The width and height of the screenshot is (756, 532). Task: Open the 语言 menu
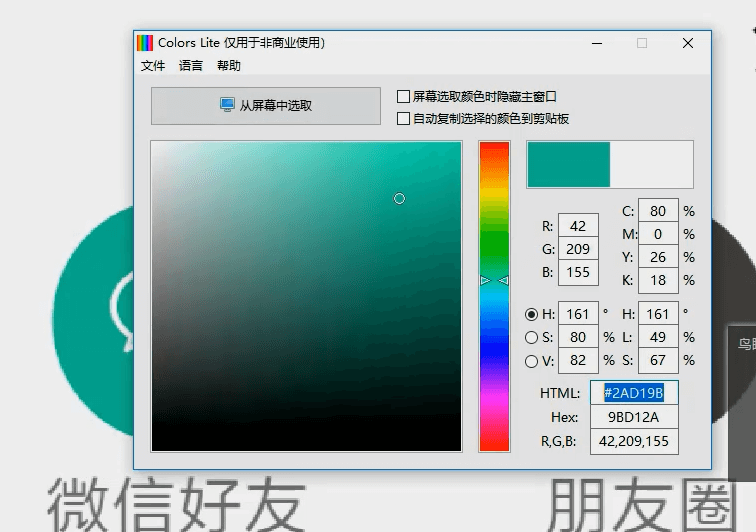(190, 66)
